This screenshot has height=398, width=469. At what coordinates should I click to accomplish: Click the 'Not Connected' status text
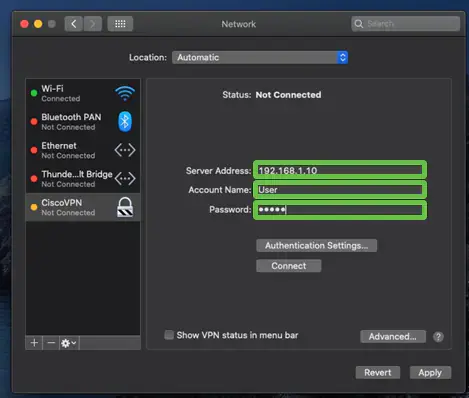(x=288, y=95)
